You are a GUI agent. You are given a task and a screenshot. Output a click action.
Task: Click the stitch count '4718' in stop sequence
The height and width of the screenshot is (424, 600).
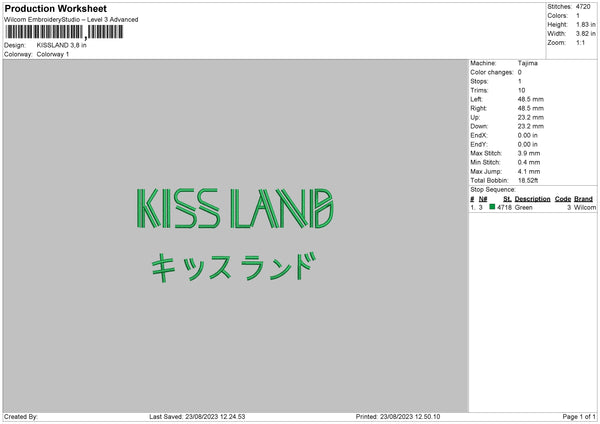(x=504, y=207)
